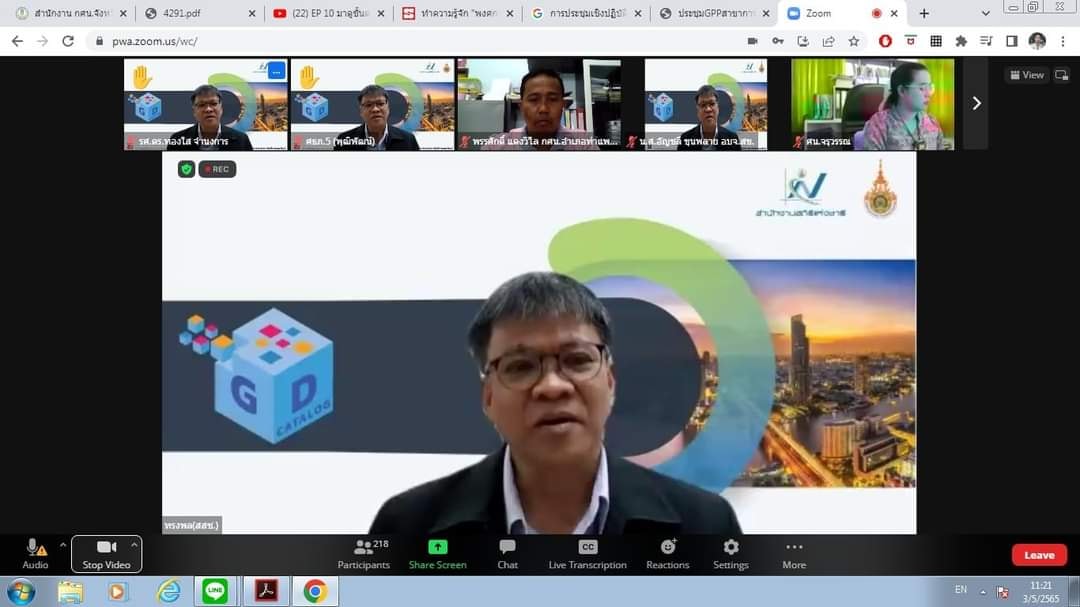
Task: Click the red Leave button
Action: coord(1039,555)
